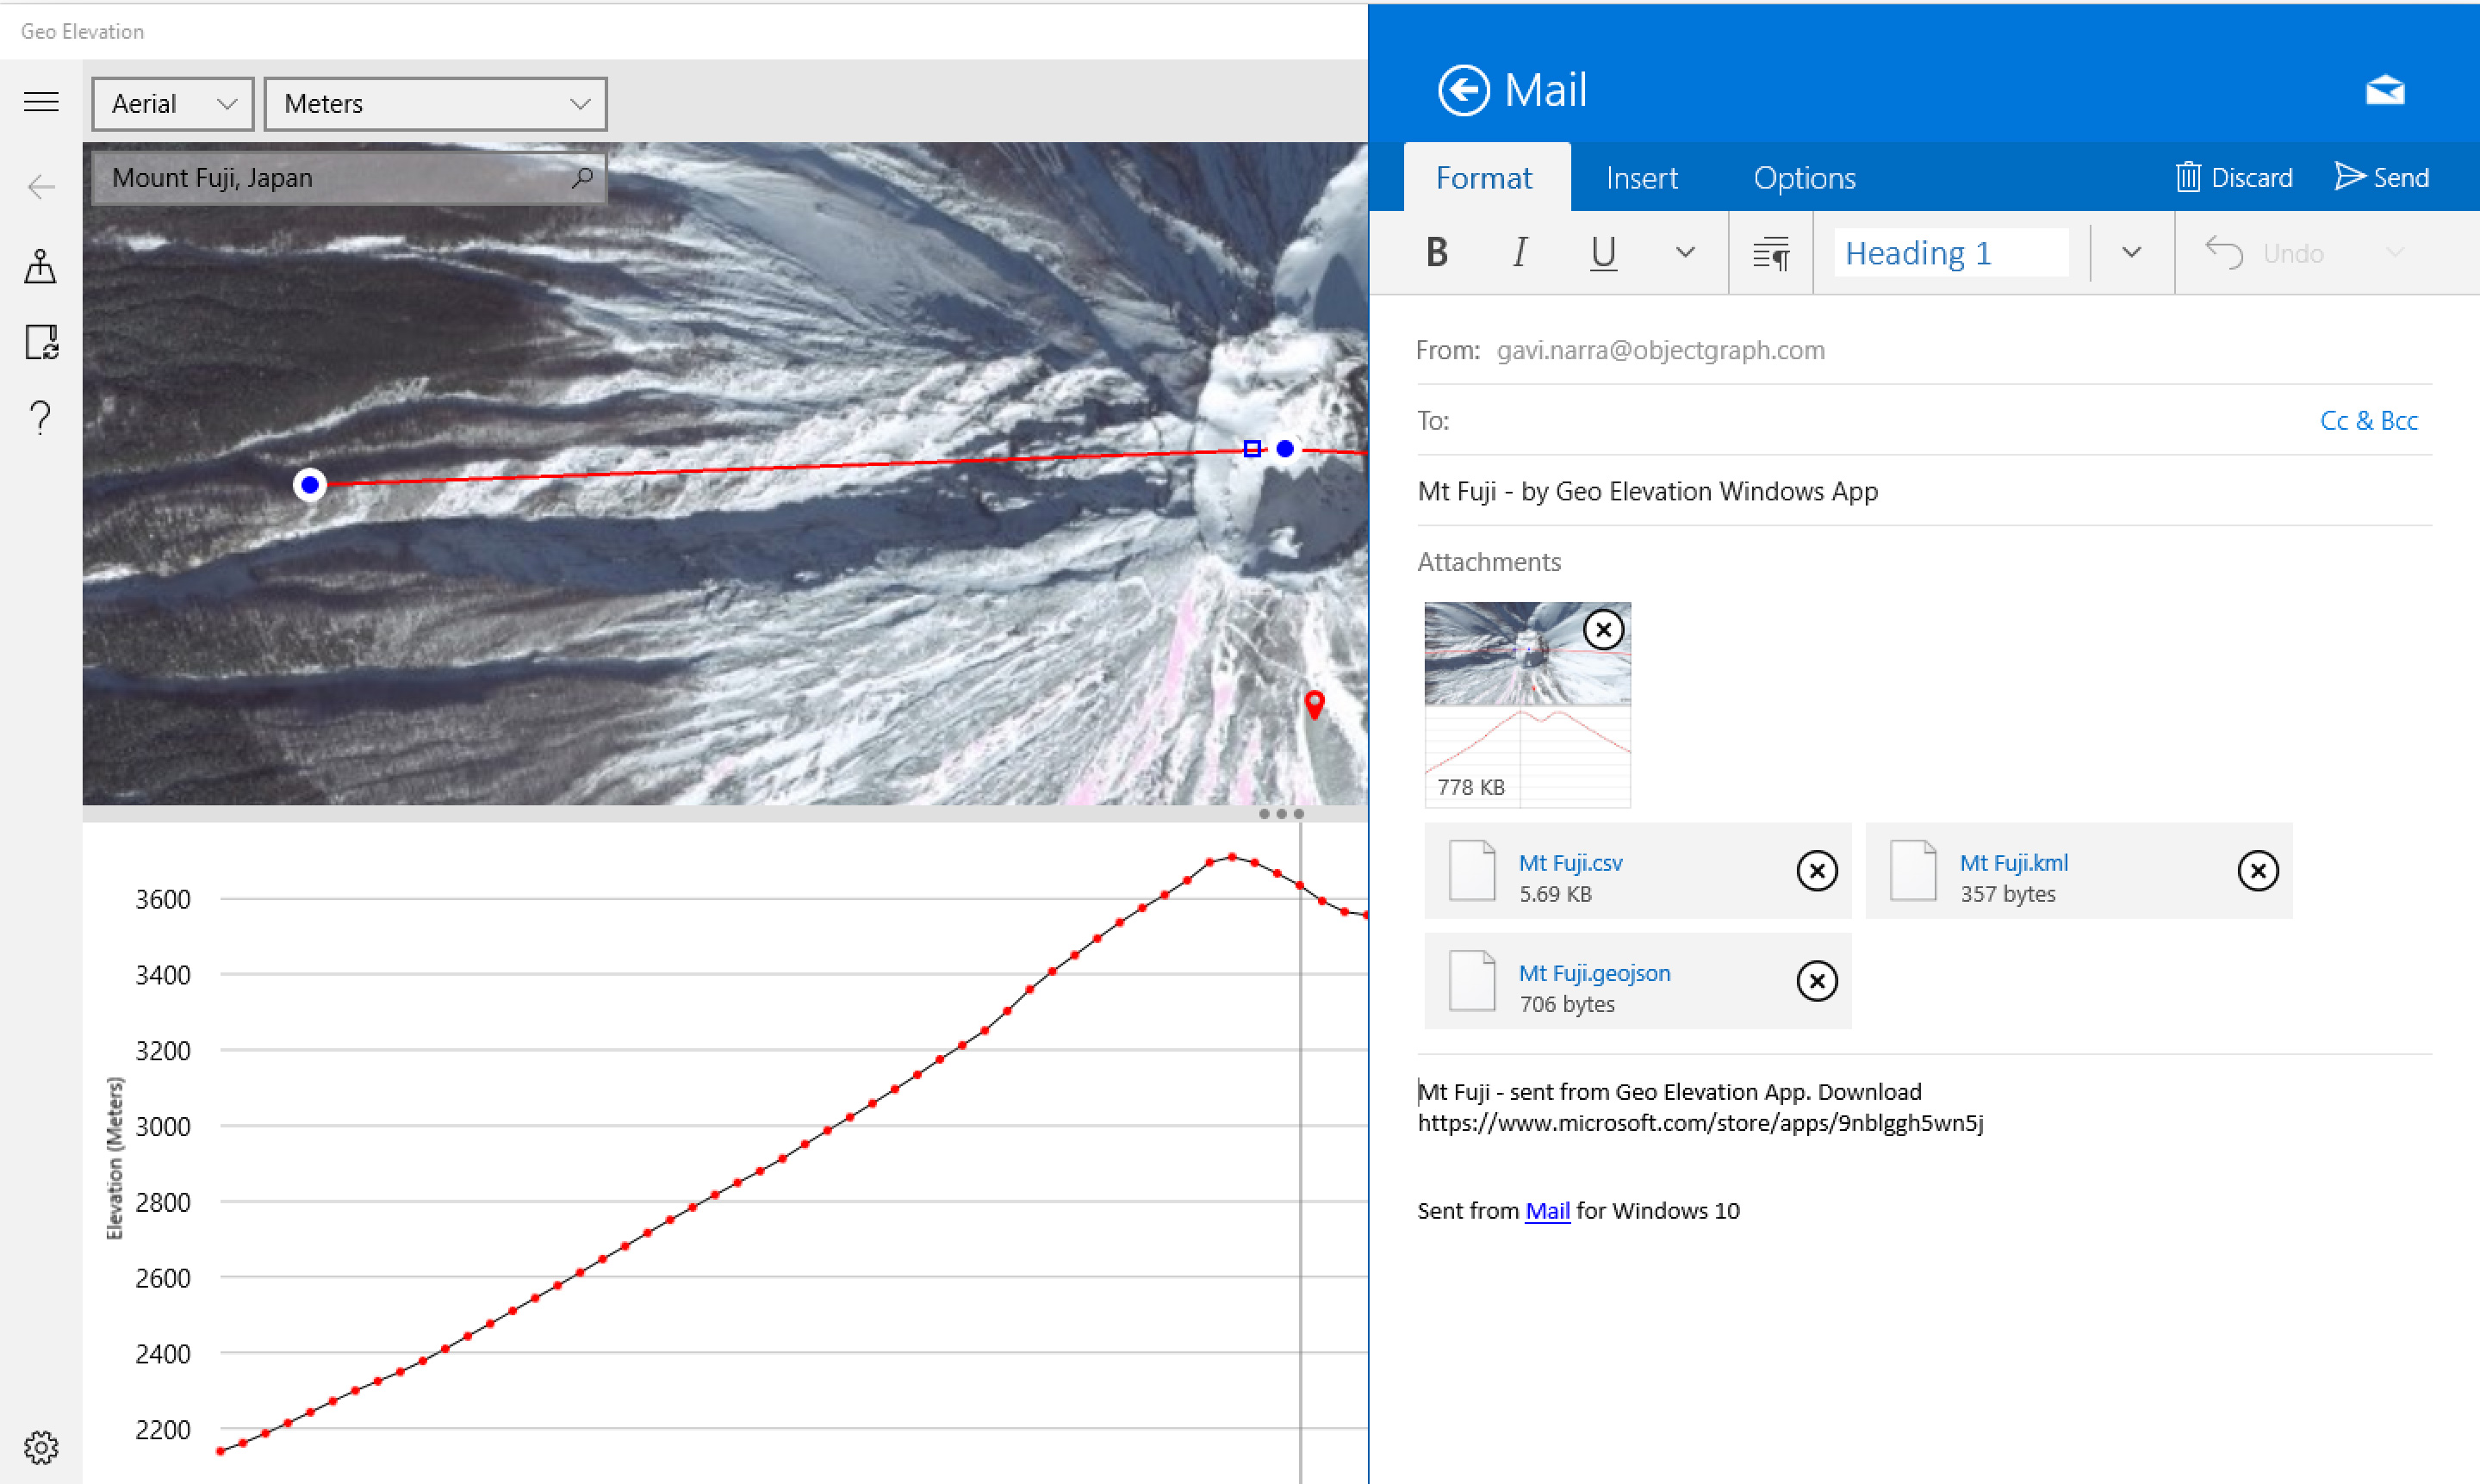Open the Aerial map type dropdown

[x=173, y=104]
